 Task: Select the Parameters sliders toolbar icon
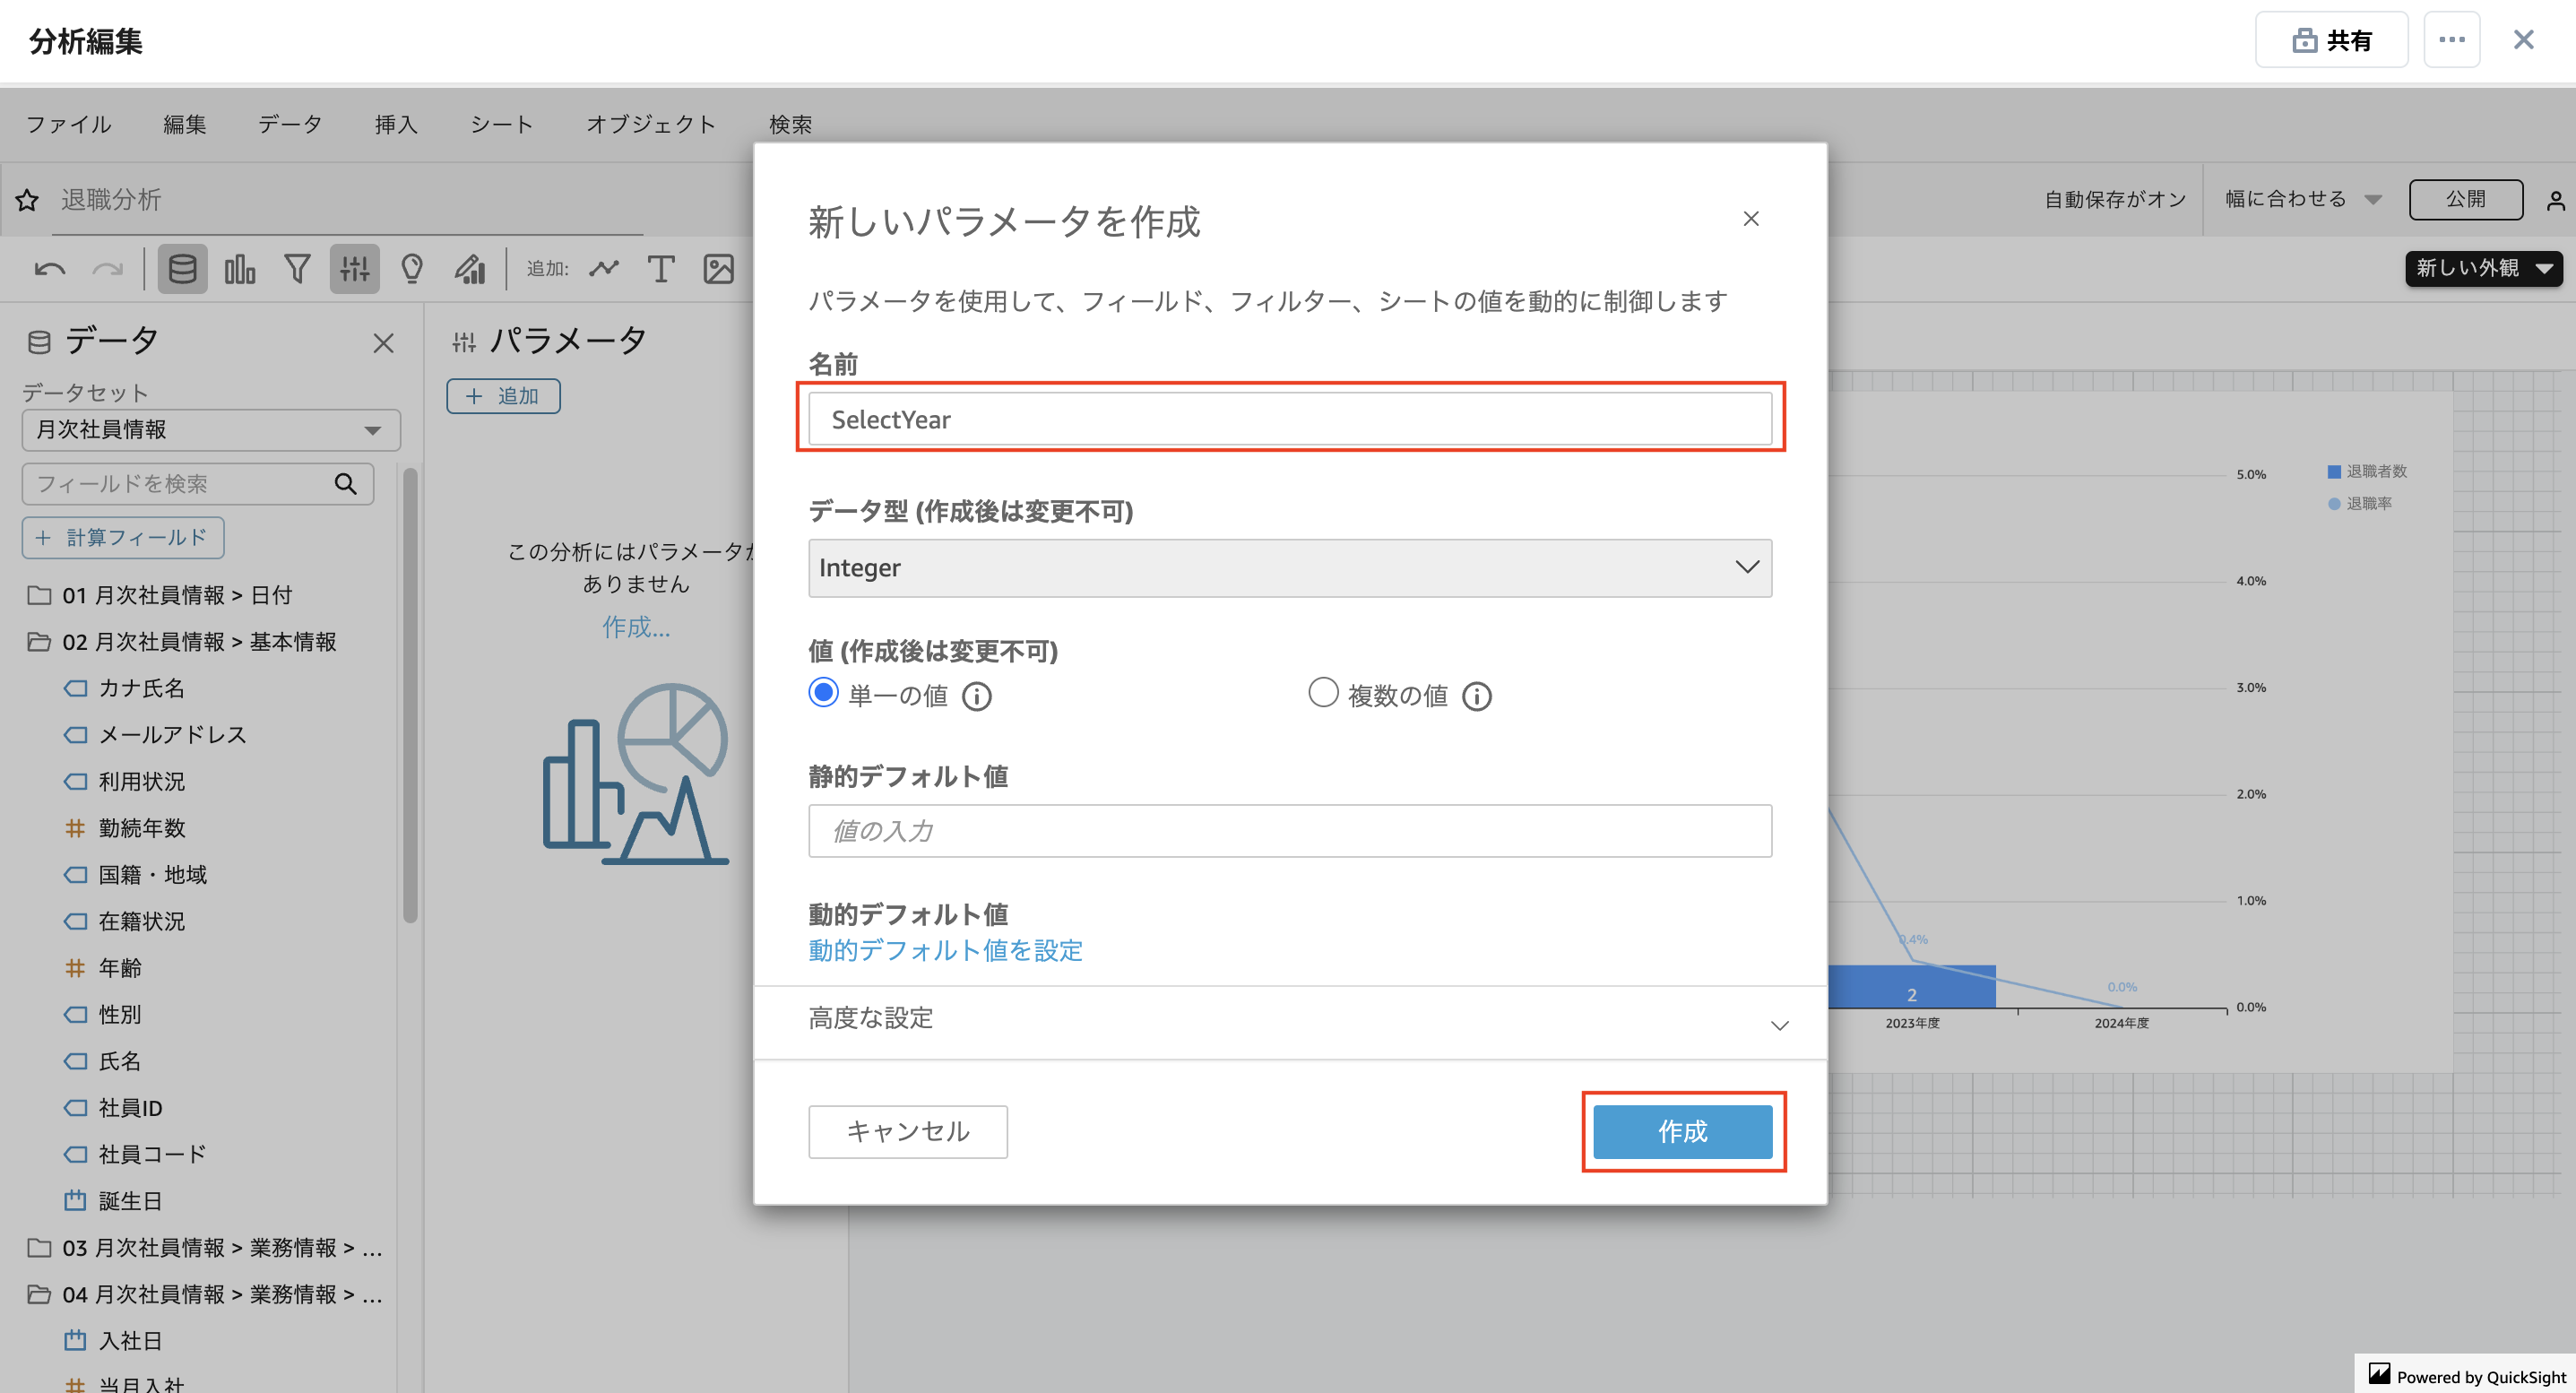pos(354,269)
